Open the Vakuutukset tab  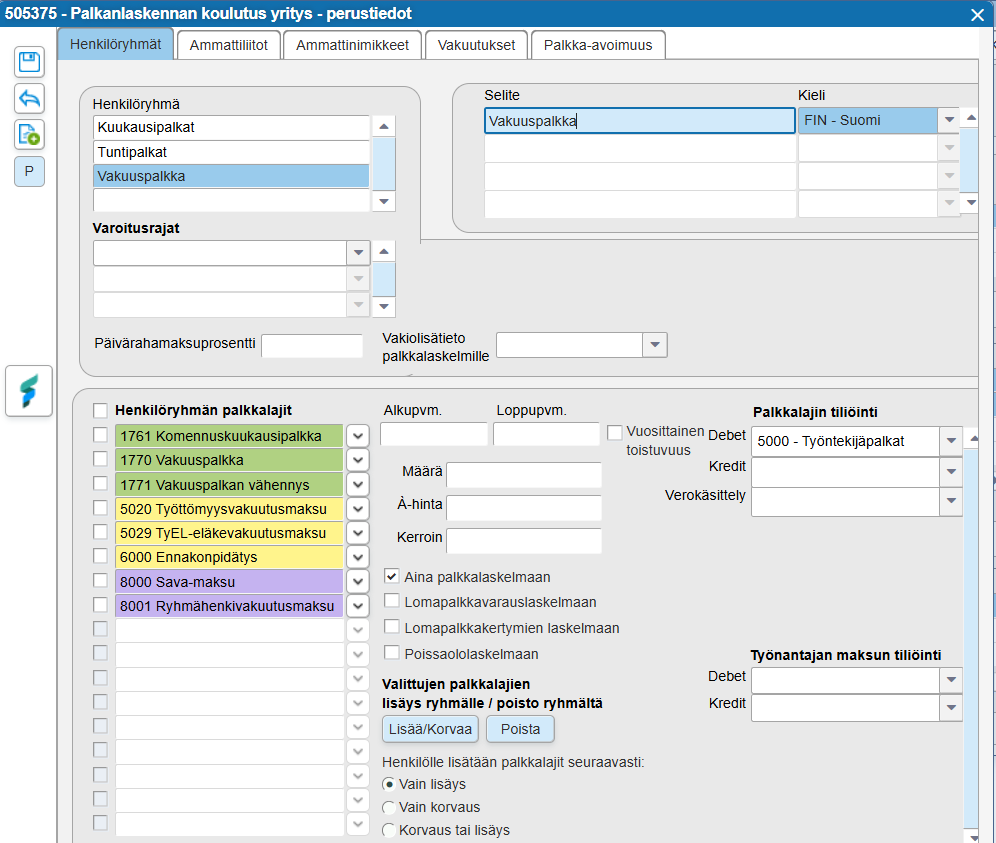tap(476, 45)
